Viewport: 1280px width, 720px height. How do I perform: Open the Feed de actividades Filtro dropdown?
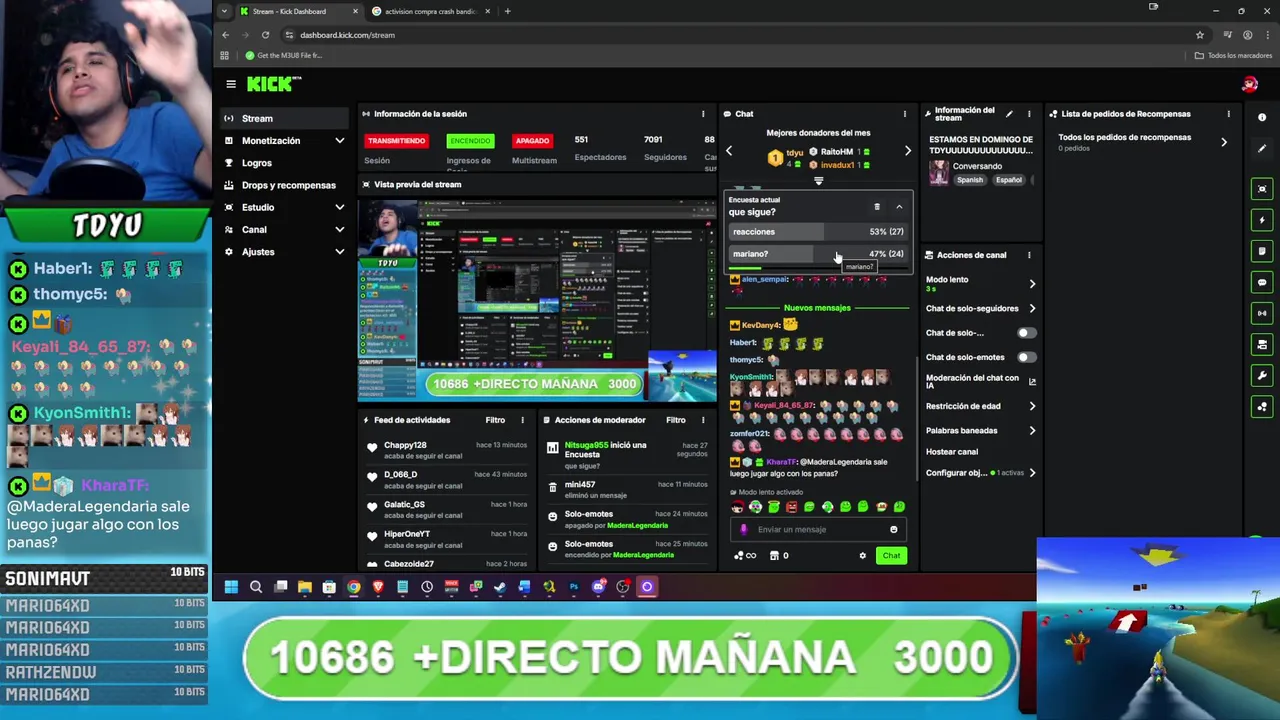coord(495,420)
